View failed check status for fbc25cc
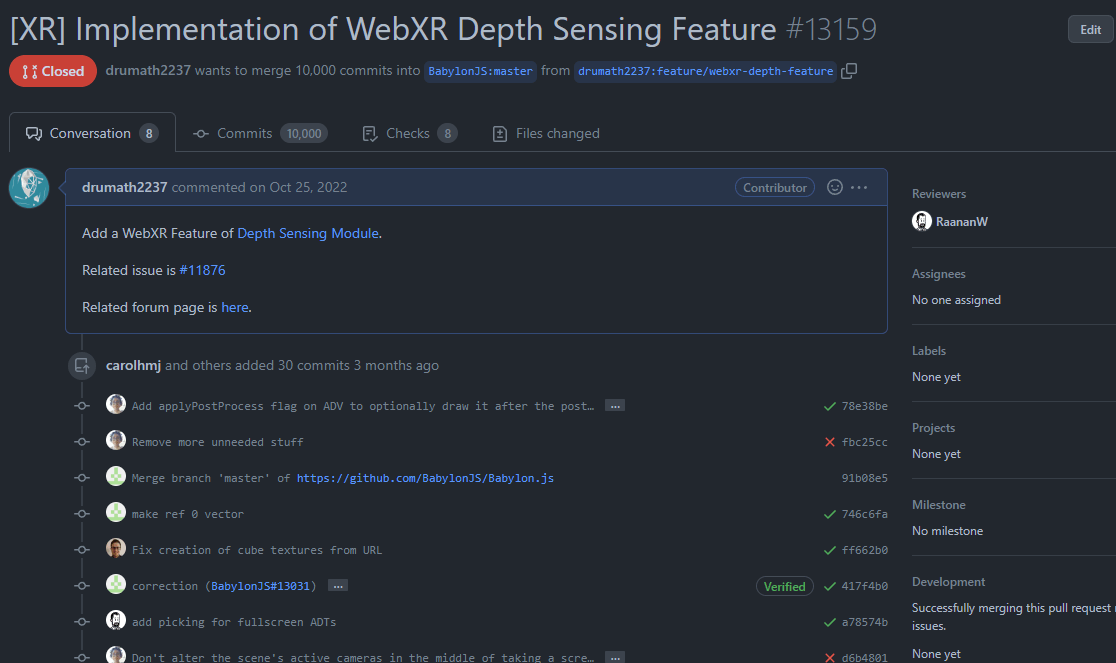 tap(829, 442)
